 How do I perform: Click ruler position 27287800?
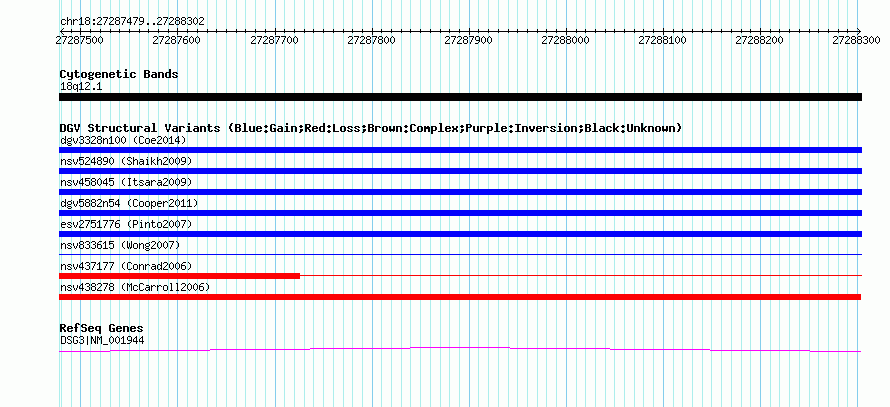coord(371,40)
